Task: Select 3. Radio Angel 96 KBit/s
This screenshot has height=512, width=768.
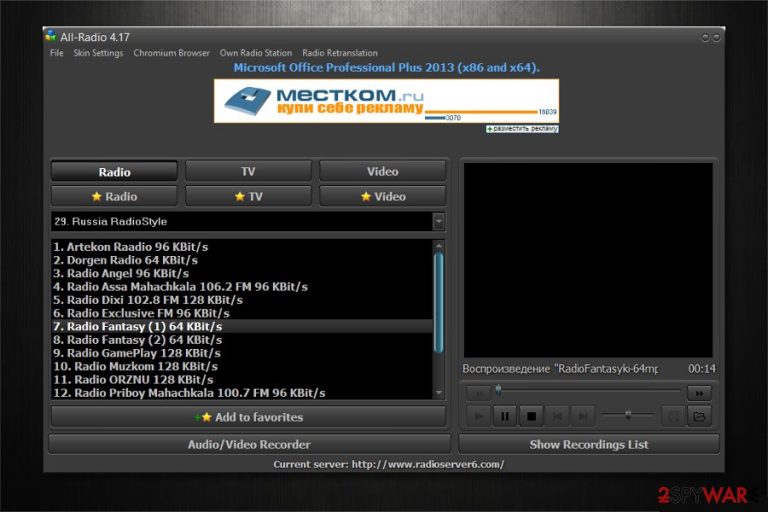Action: pos(242,273)
